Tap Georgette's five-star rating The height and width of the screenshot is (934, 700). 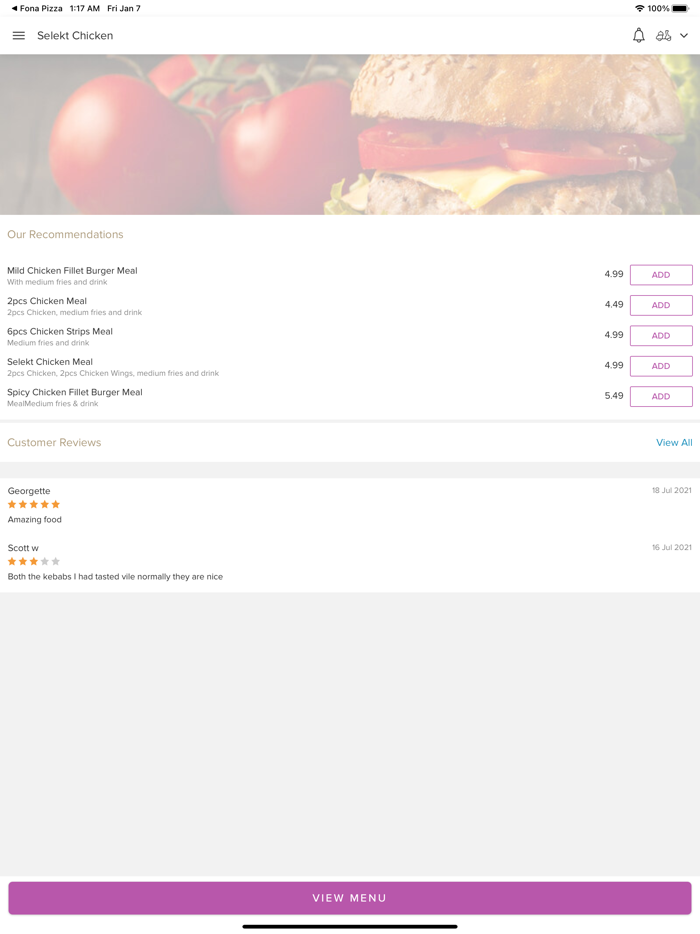coord(34,505)
